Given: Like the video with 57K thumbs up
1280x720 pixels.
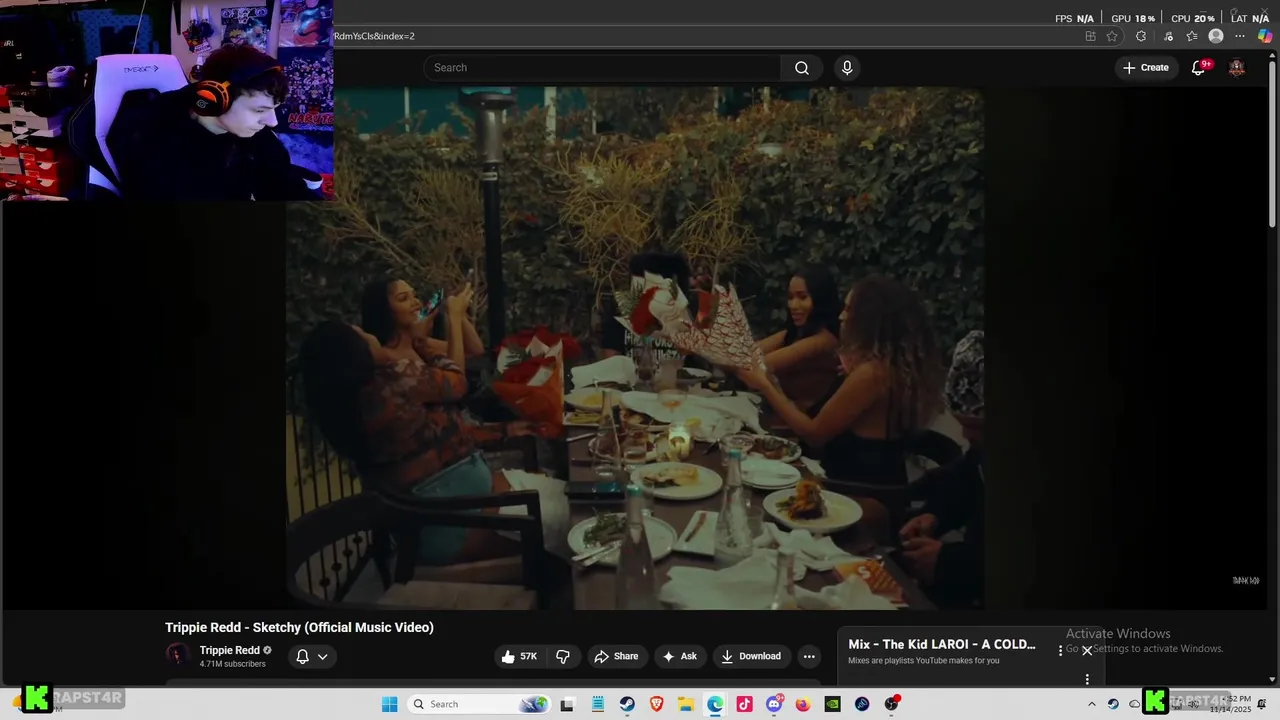Looking at the screenshot, I should [x=520, y=656].
